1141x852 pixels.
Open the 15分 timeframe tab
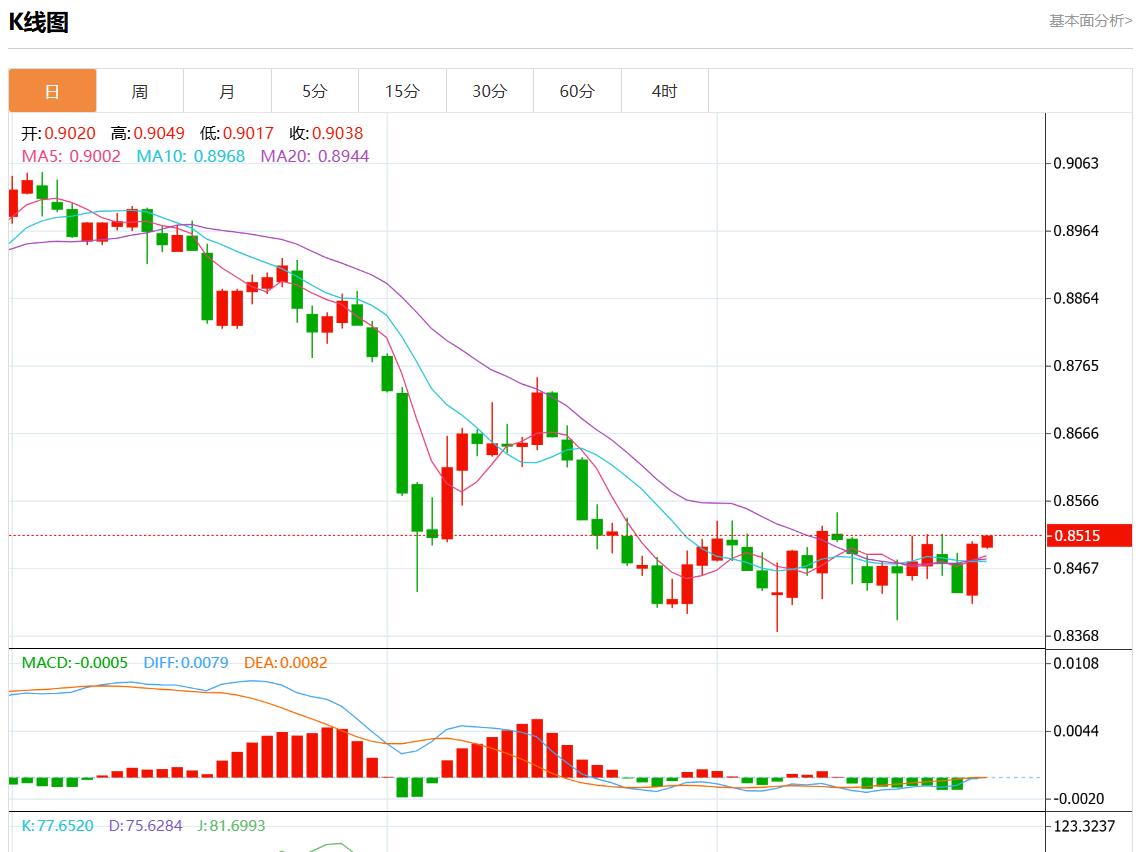[x=402, y=91]
